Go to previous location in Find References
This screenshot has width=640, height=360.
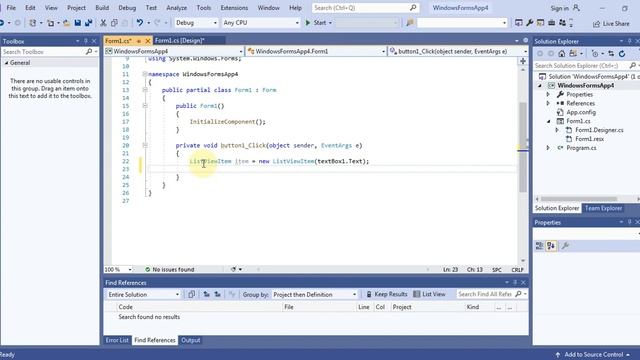point(207,294)
